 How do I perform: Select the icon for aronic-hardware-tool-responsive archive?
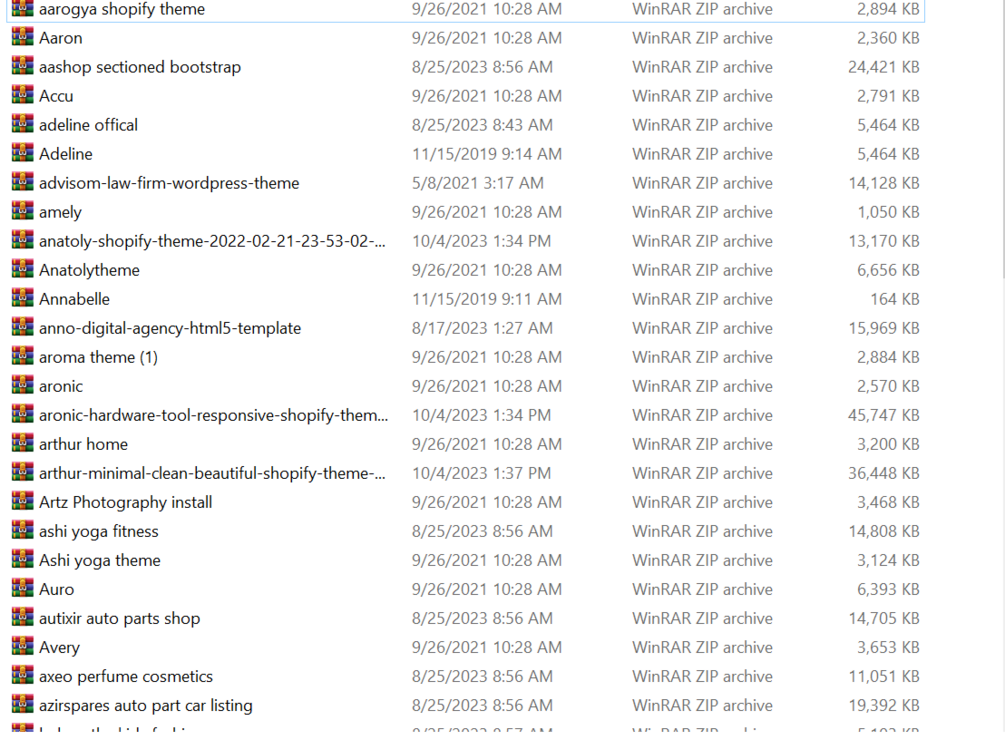tap(22, 415)
